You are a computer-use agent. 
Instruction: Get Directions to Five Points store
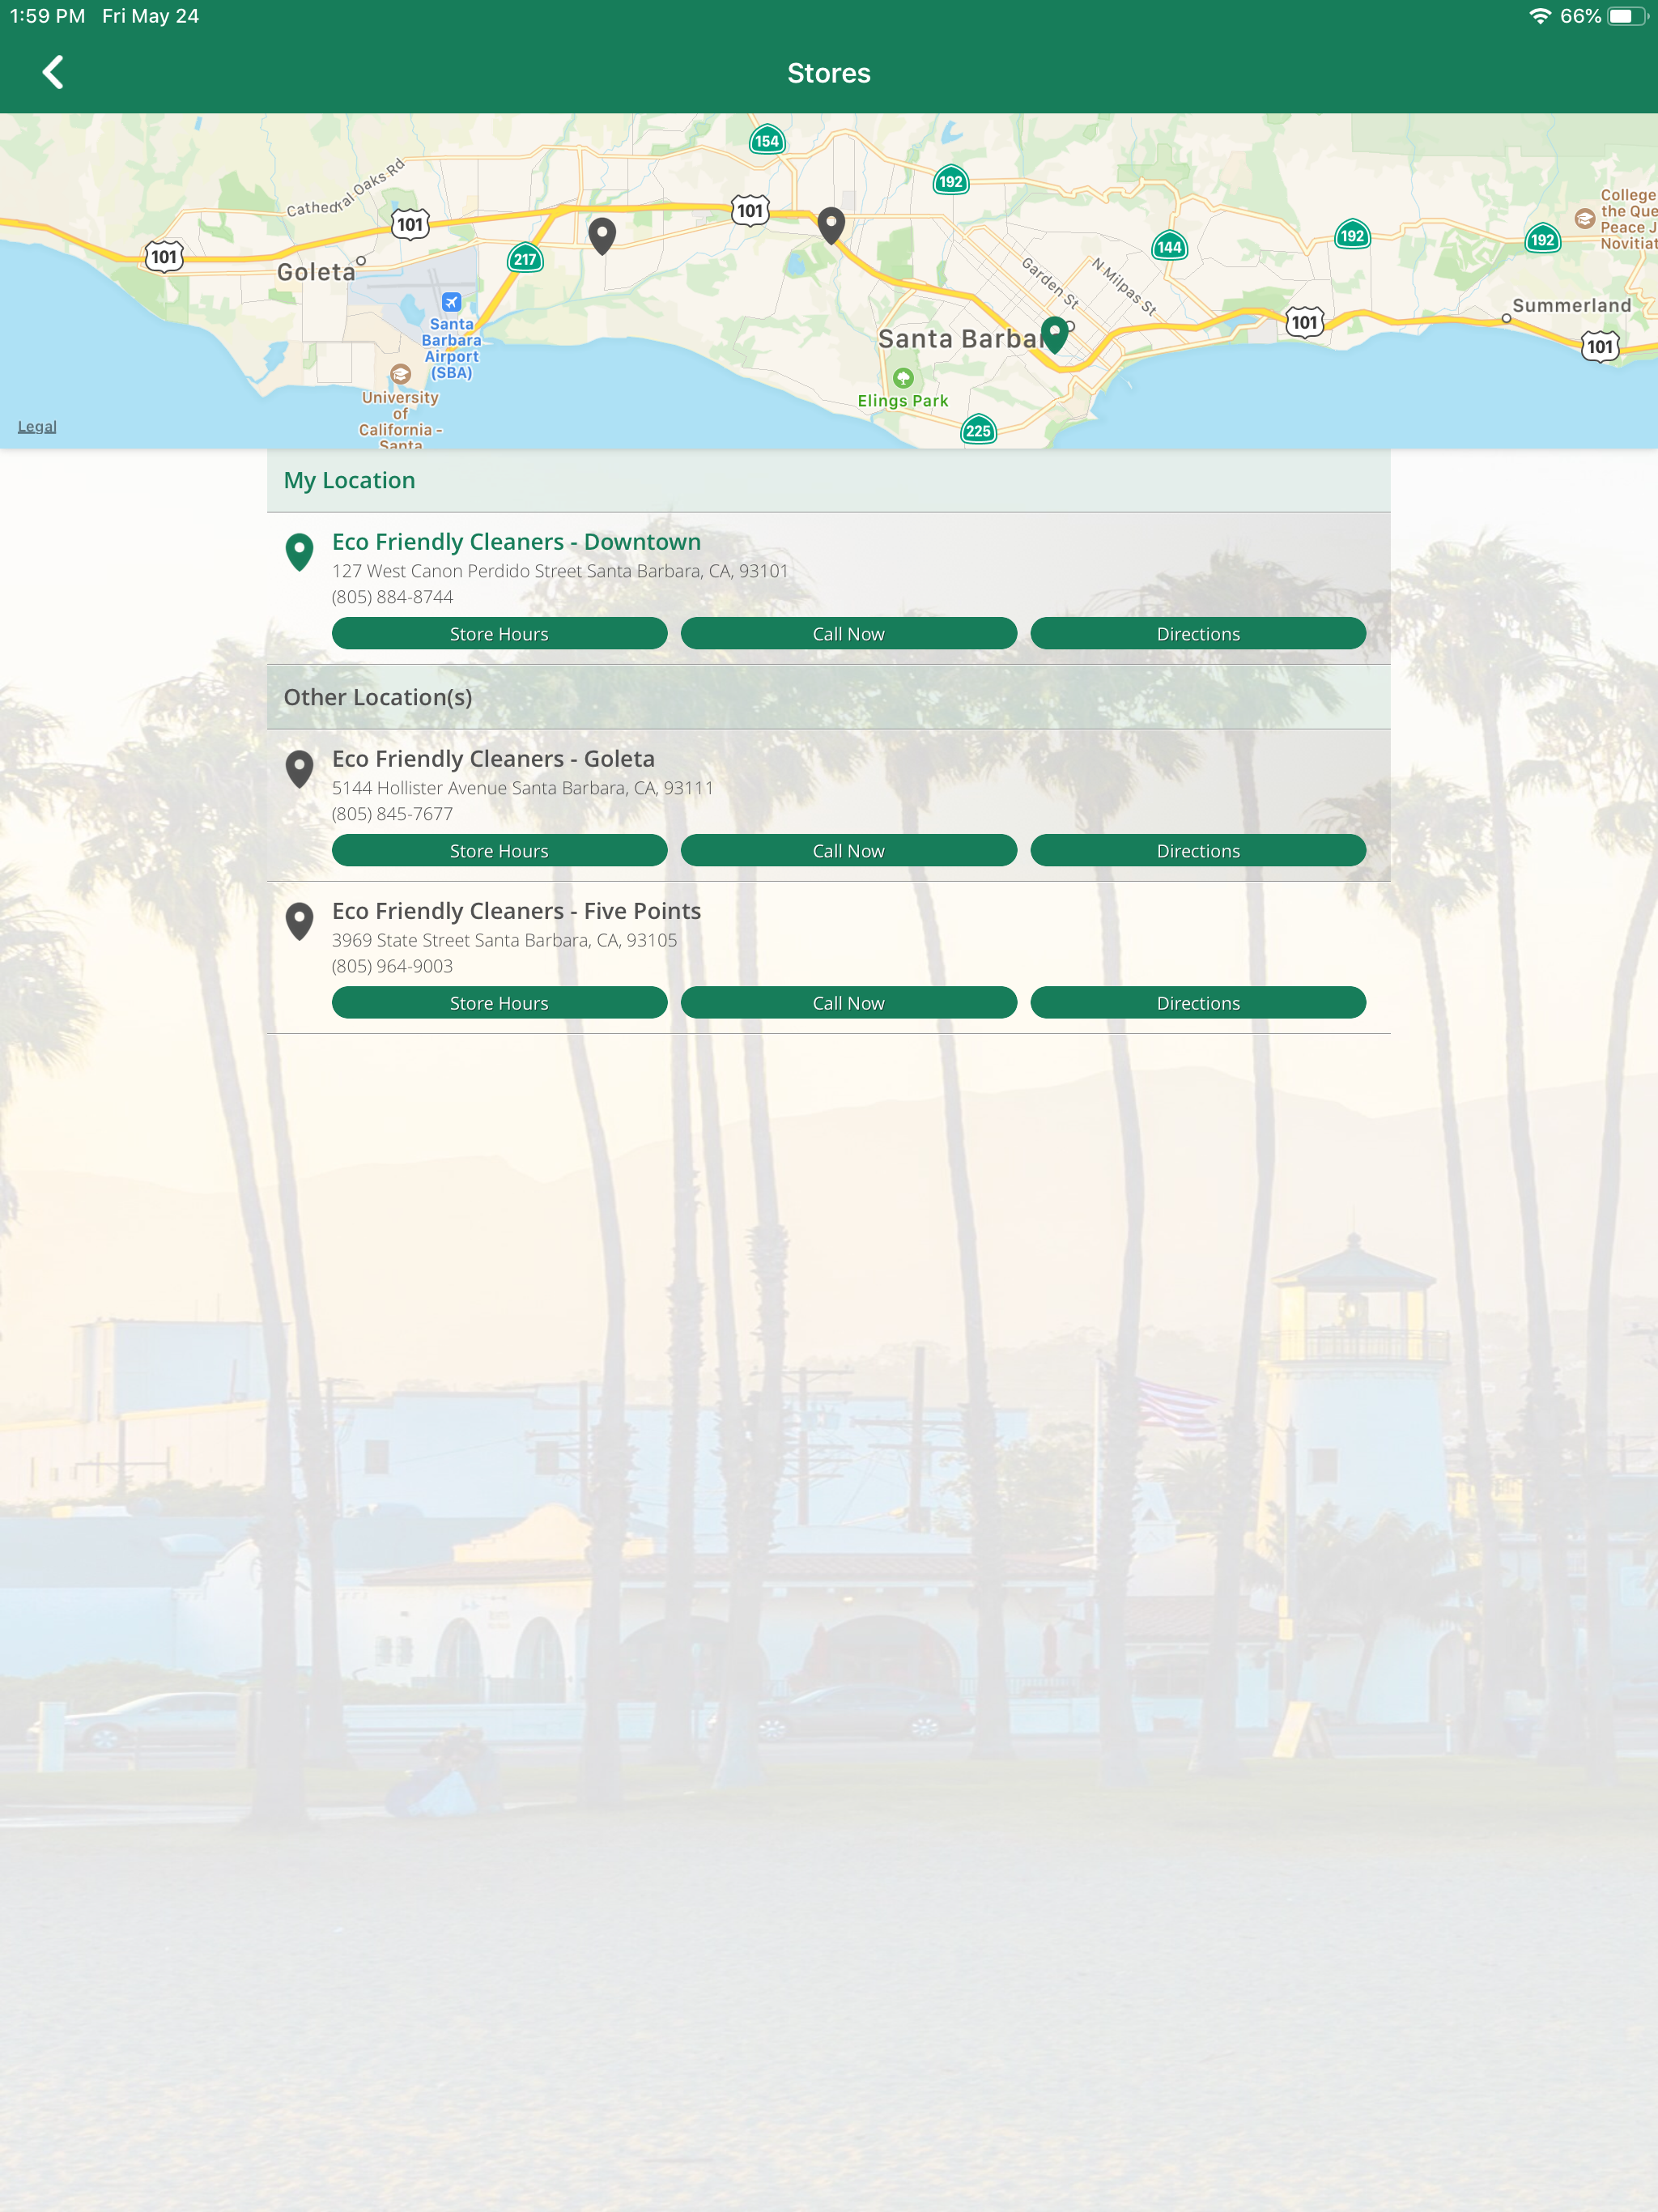point(1198,1002)
